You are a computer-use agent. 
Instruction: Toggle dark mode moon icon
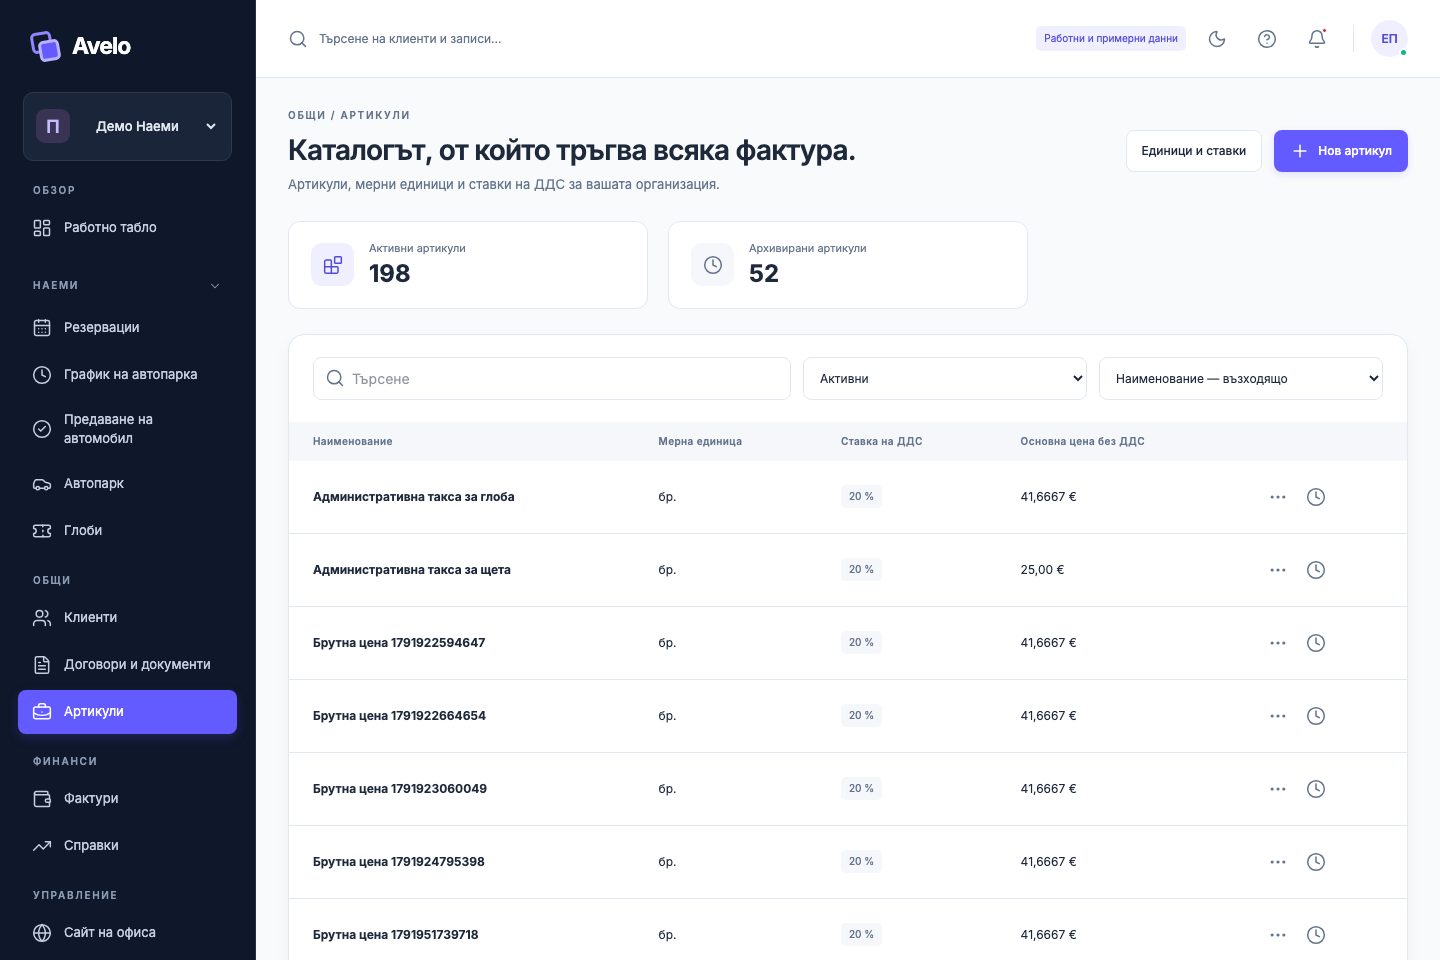point(1217,39)
